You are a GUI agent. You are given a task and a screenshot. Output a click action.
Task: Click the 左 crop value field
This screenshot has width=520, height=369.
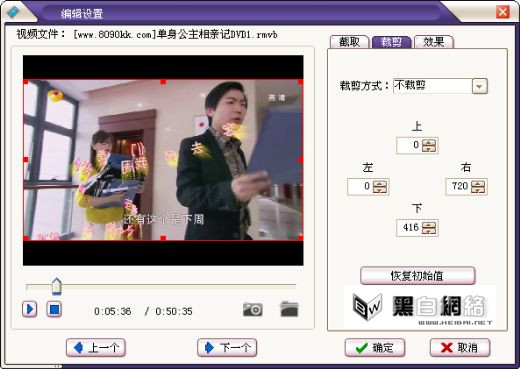coord(360,186)
